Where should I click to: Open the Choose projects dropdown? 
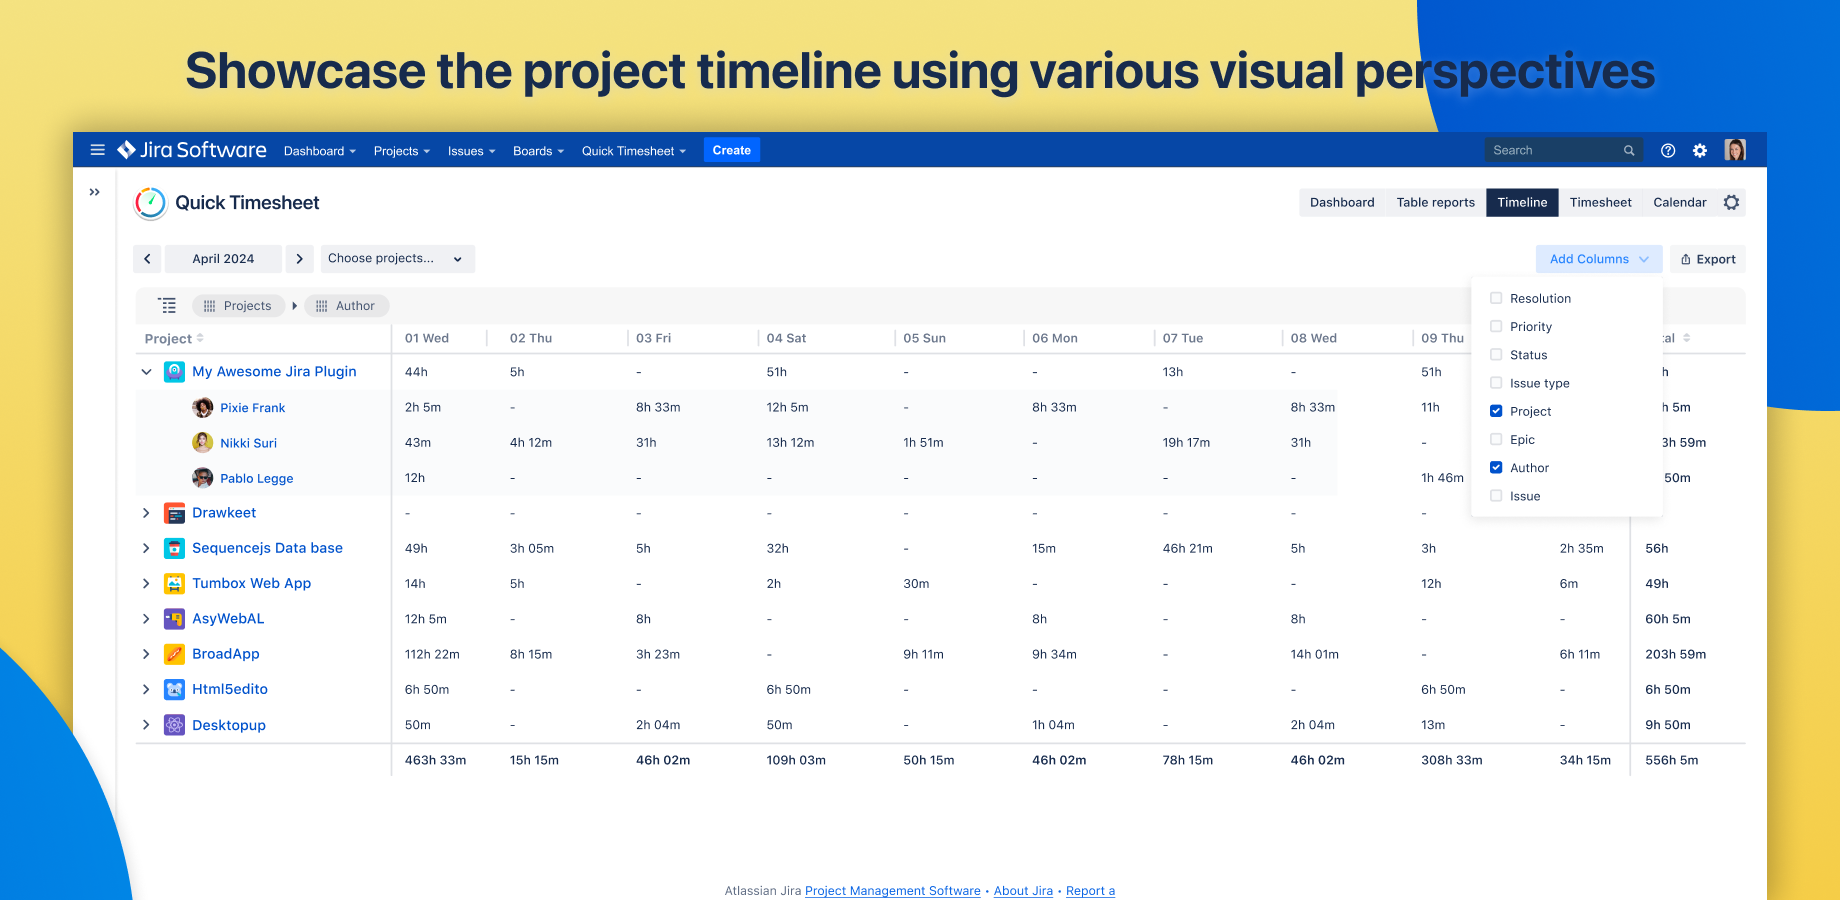coord(397,259)
